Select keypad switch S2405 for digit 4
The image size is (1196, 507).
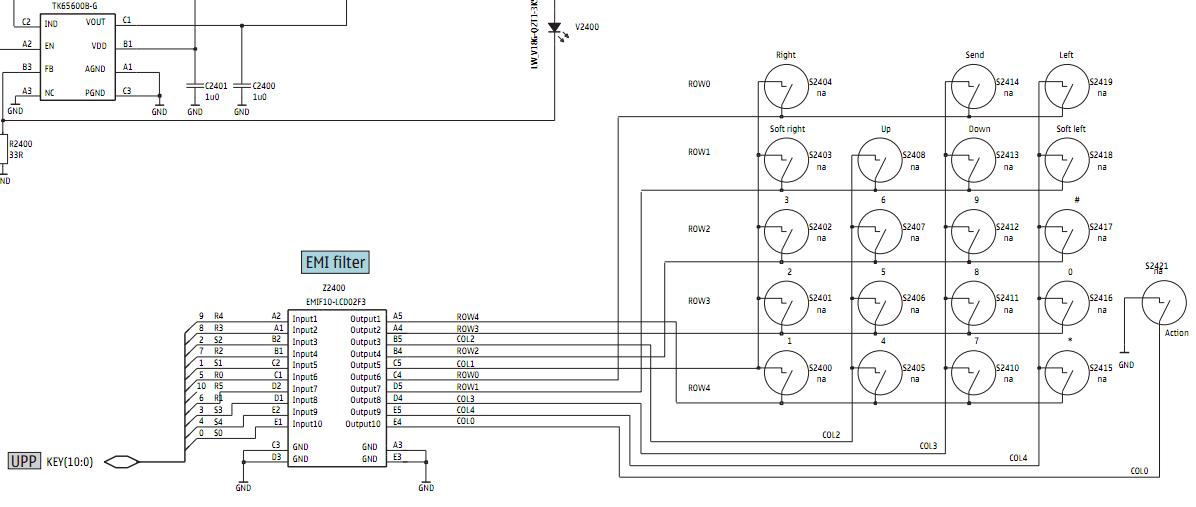(x=879, y=373)
